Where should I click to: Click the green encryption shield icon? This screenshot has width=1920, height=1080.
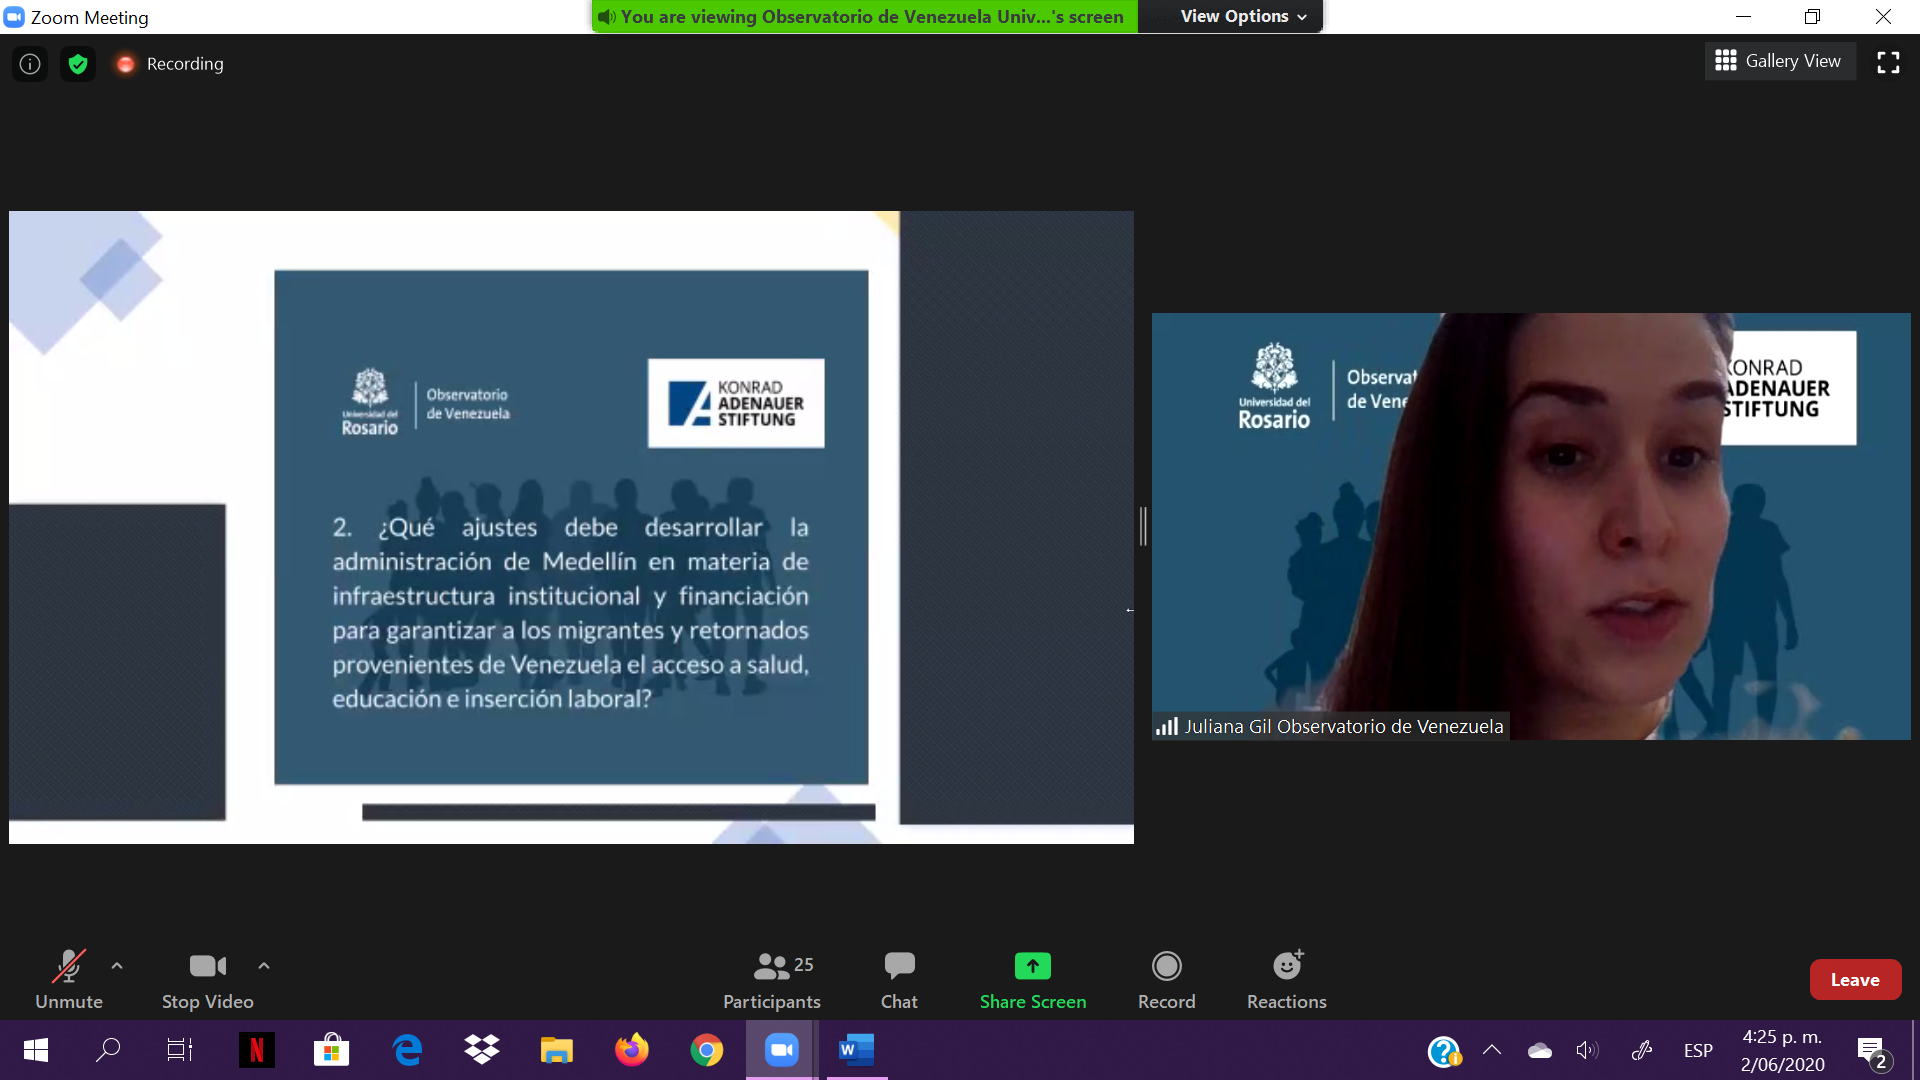pos(78,64)
